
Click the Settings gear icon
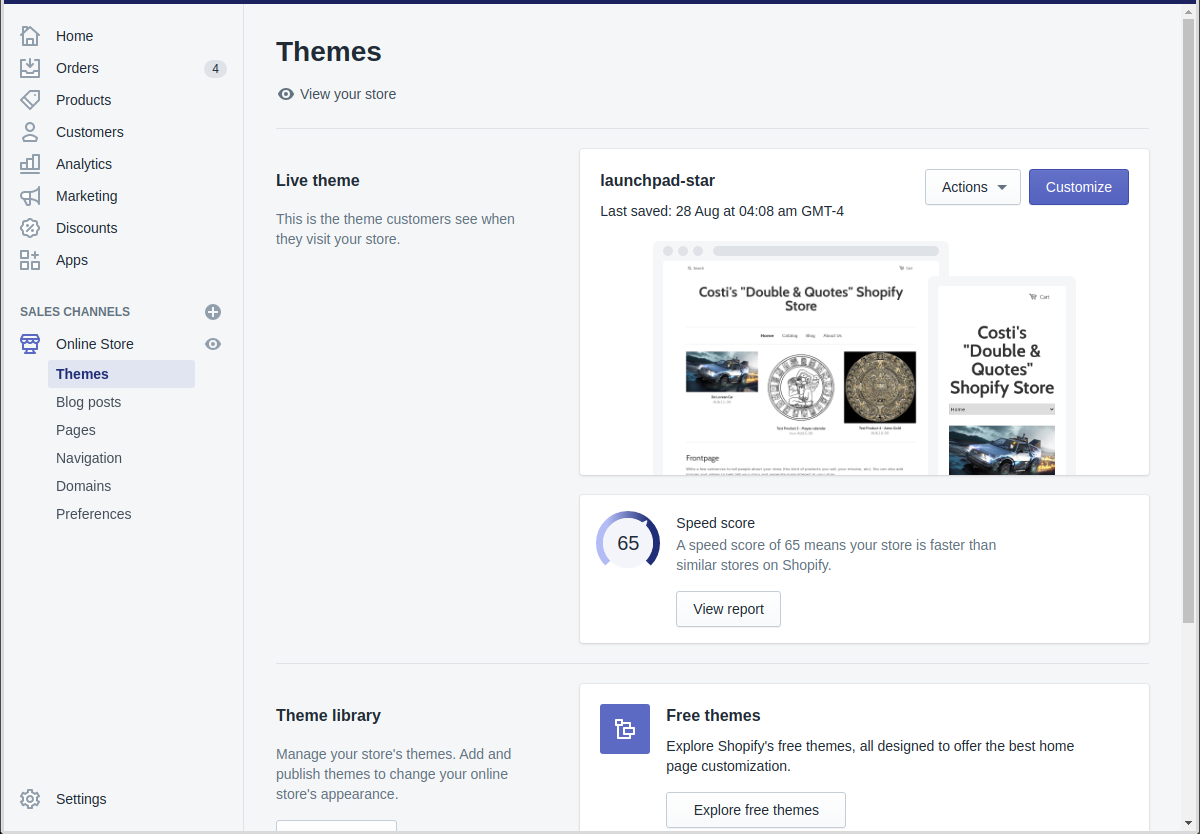(x=30, y=799)
